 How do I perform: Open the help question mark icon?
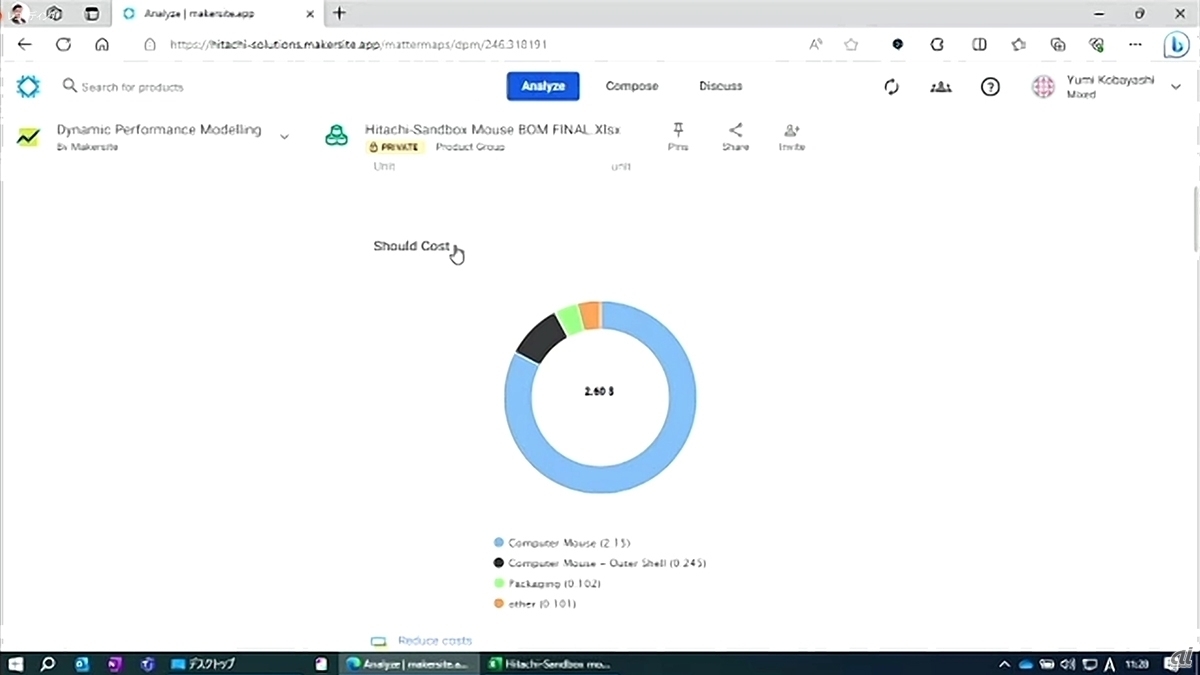[990, 87]
